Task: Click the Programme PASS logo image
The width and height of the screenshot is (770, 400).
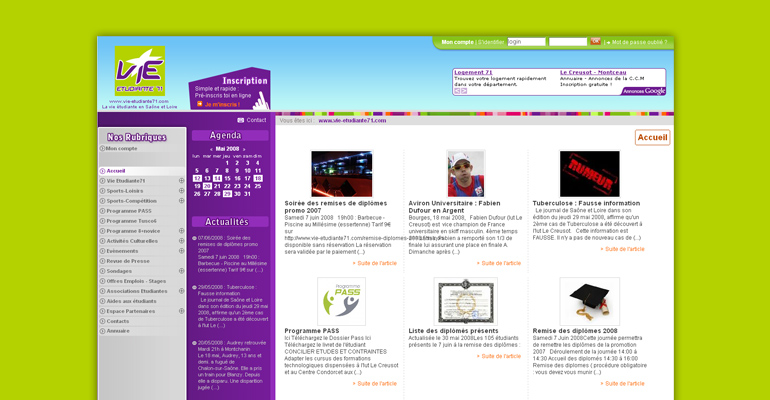Action: (341, 301)
